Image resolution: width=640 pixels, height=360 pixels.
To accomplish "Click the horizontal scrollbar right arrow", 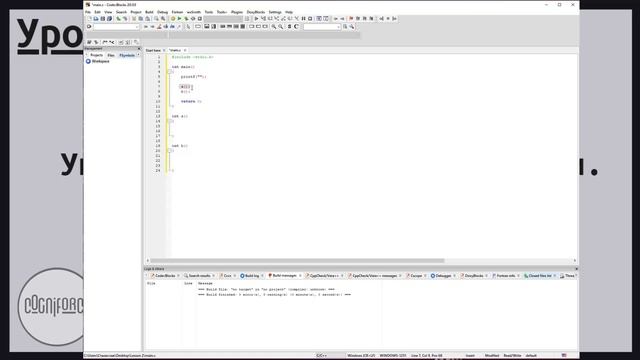I will click(575, 260).
